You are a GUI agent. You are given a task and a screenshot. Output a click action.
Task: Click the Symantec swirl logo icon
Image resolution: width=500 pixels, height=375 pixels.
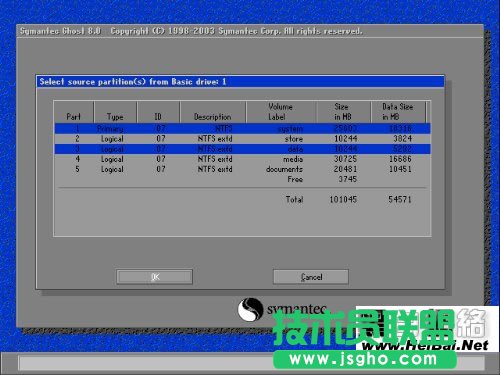pyautogui.click(x=250, y=309)
